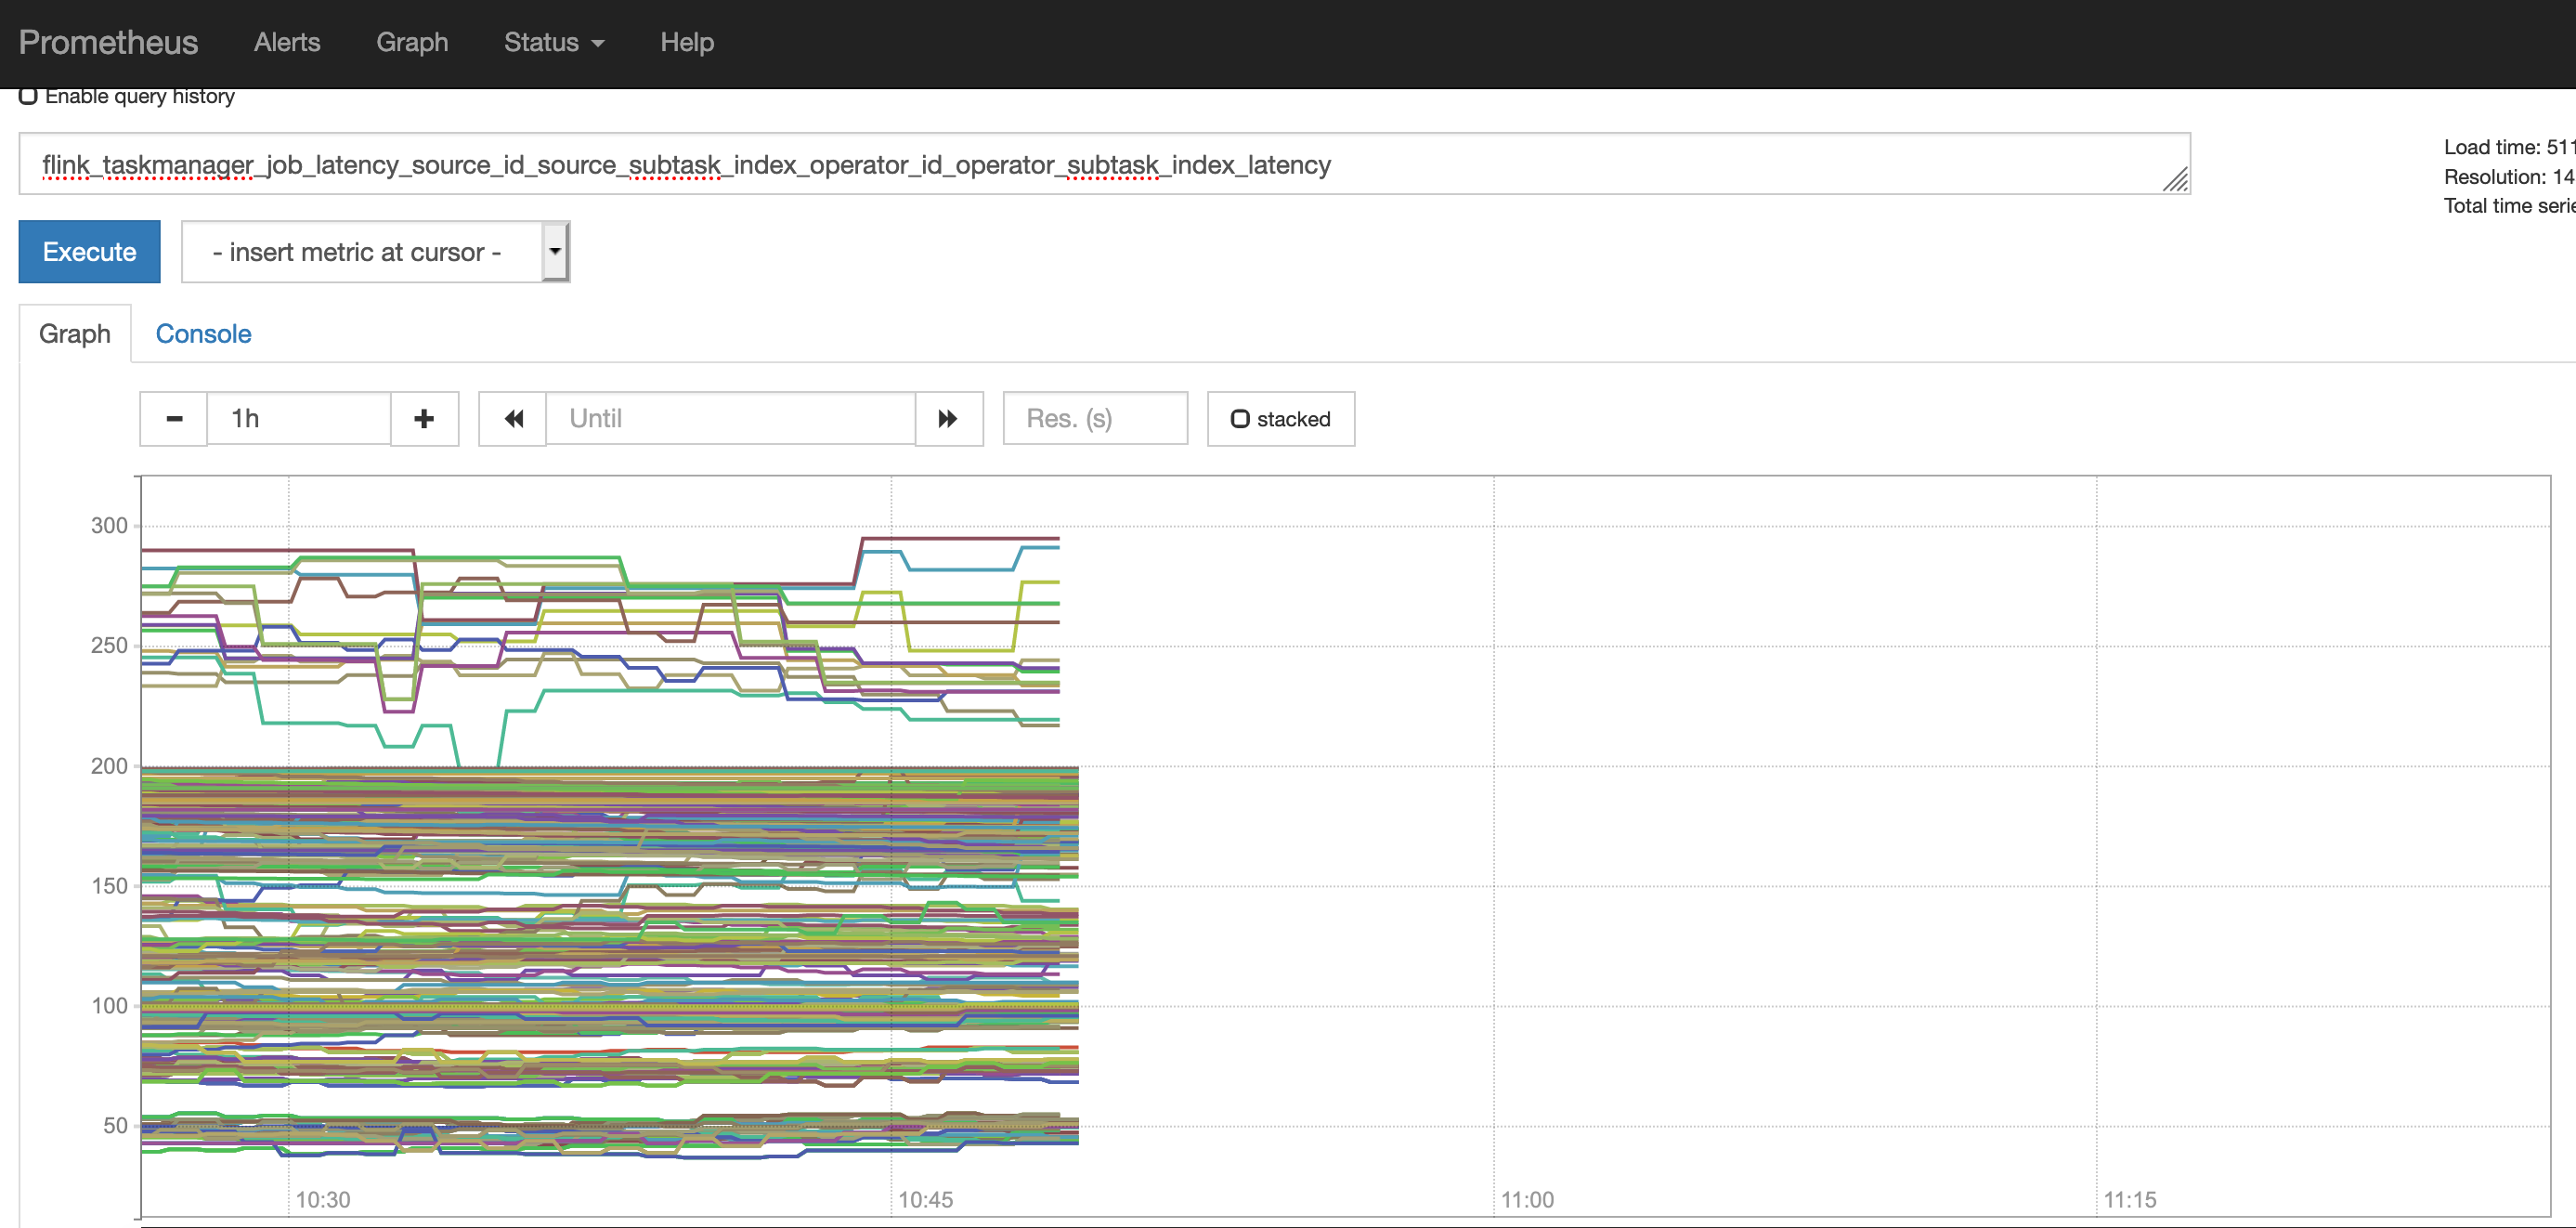
Task: Open the Status dropdown menu
Action: tap(553, 42)
